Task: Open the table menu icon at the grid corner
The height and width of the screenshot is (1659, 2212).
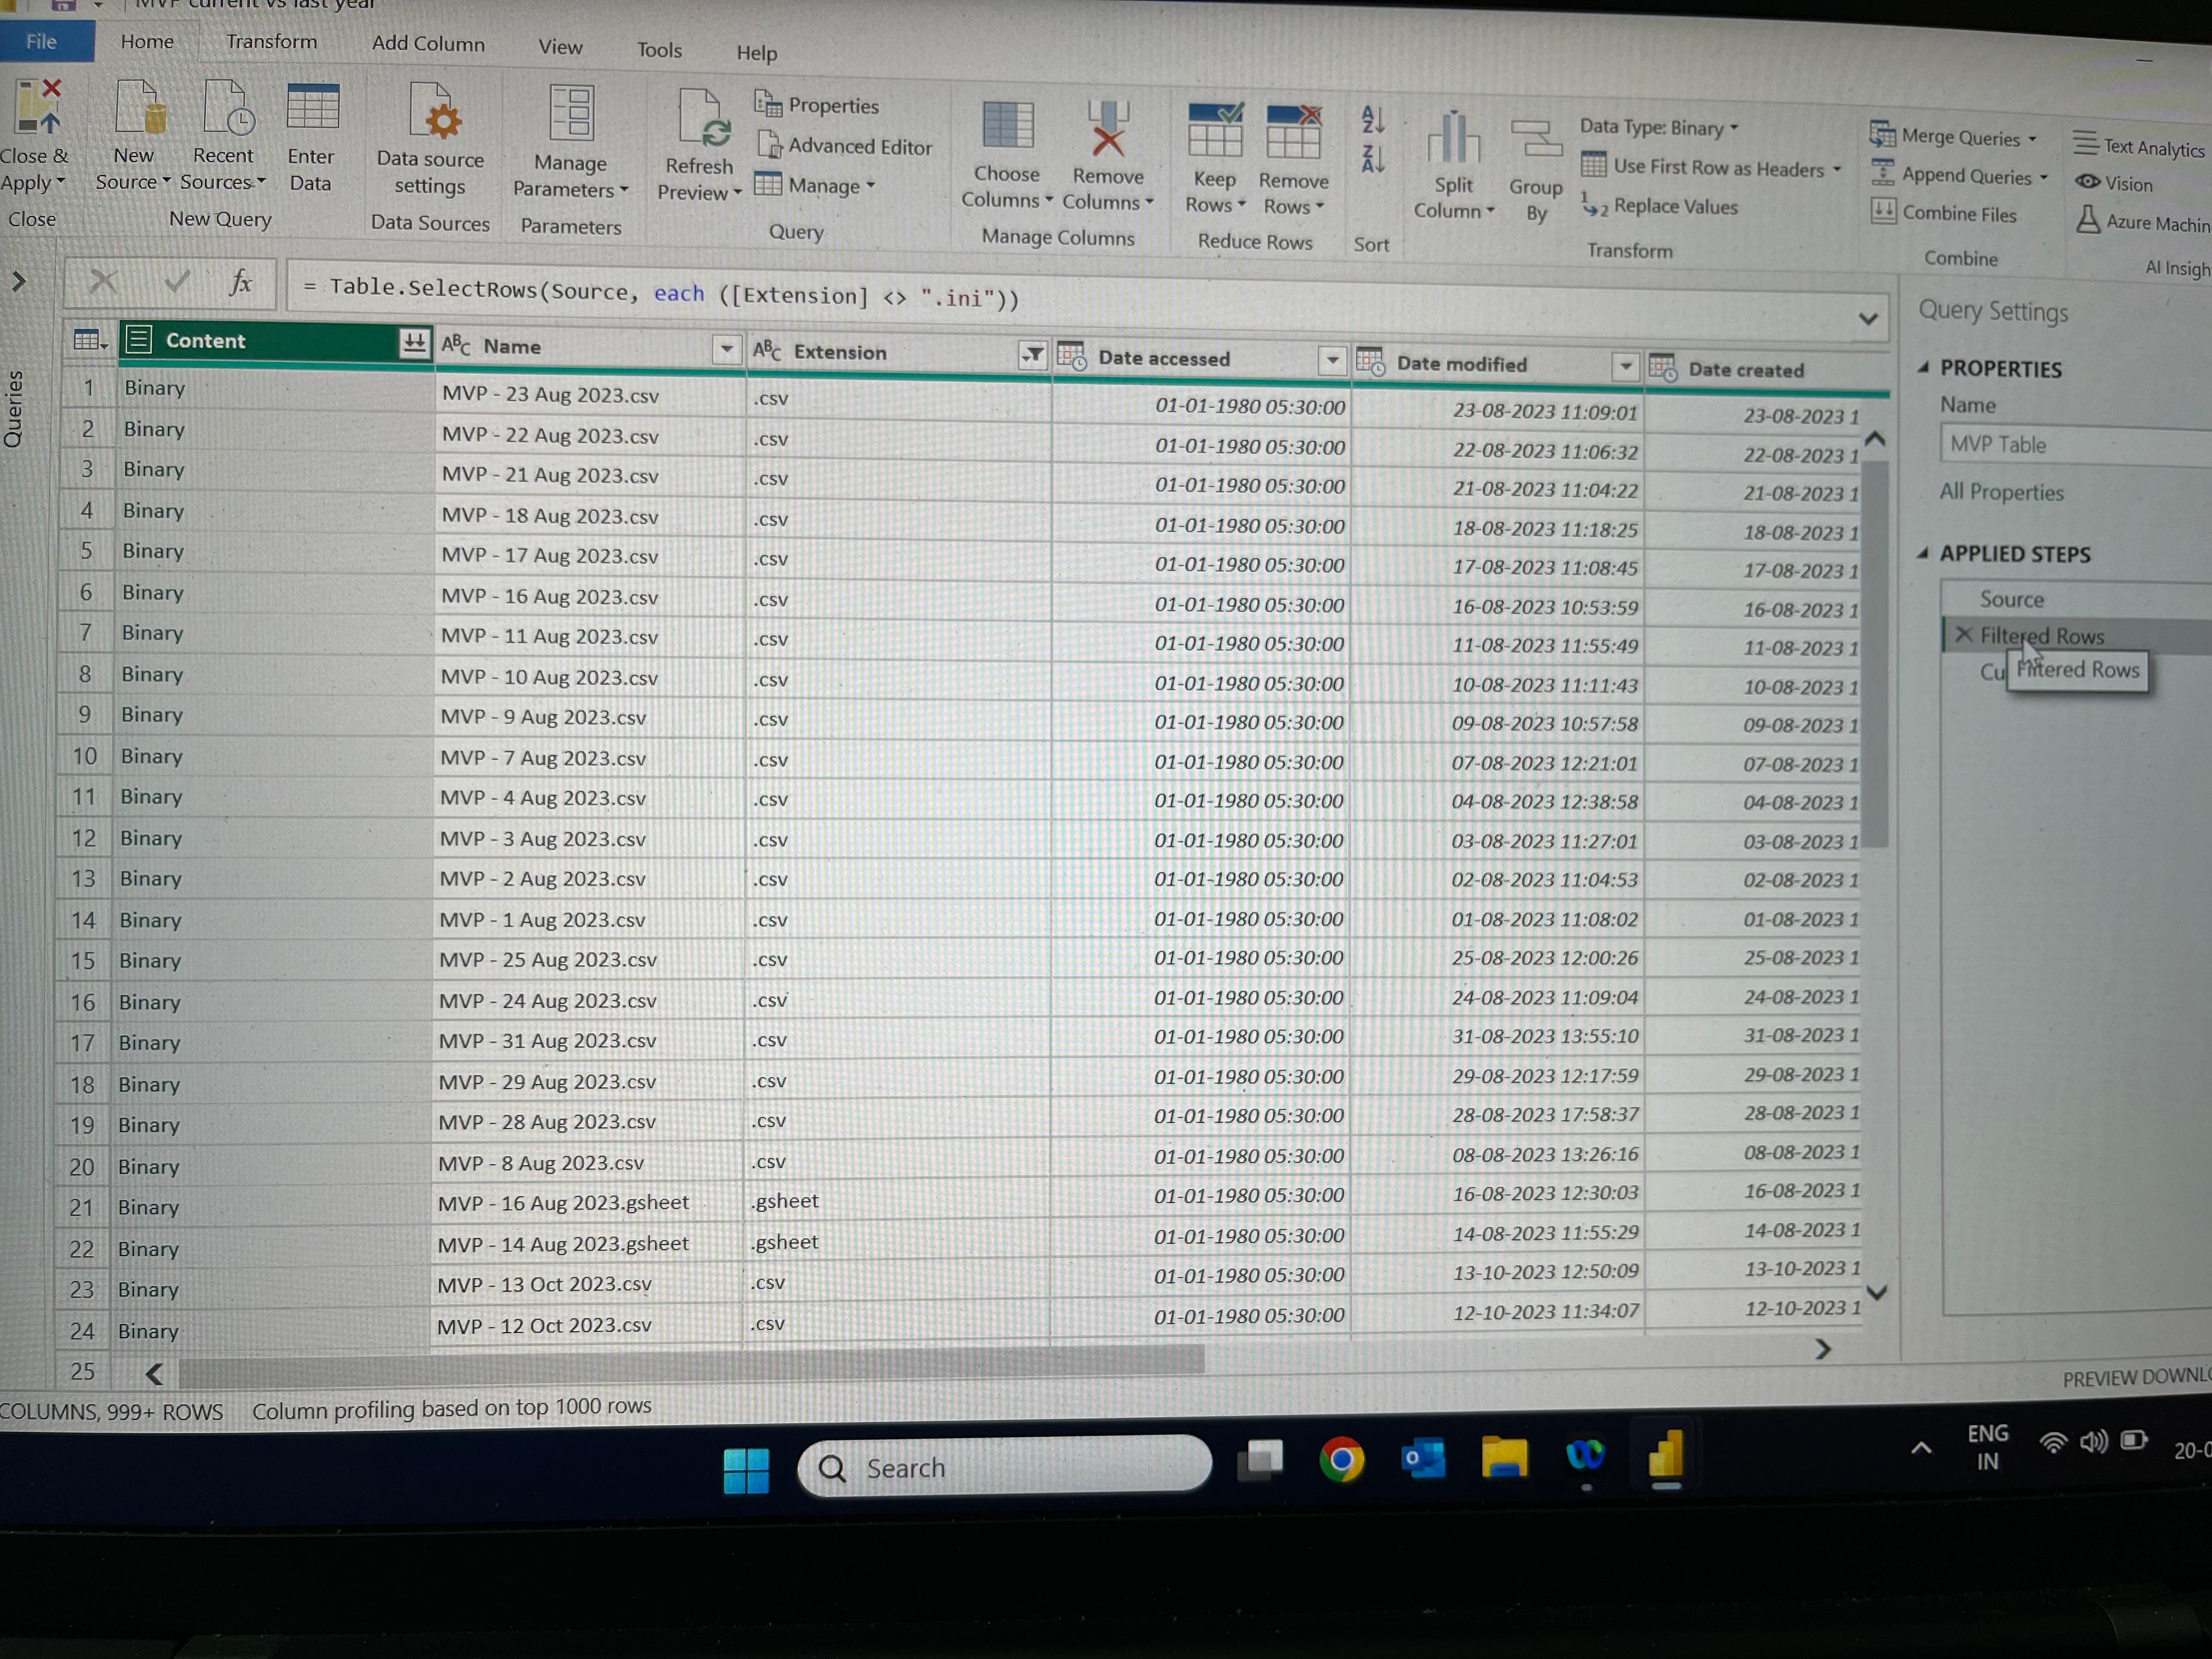Action: [x=89, y=341]
